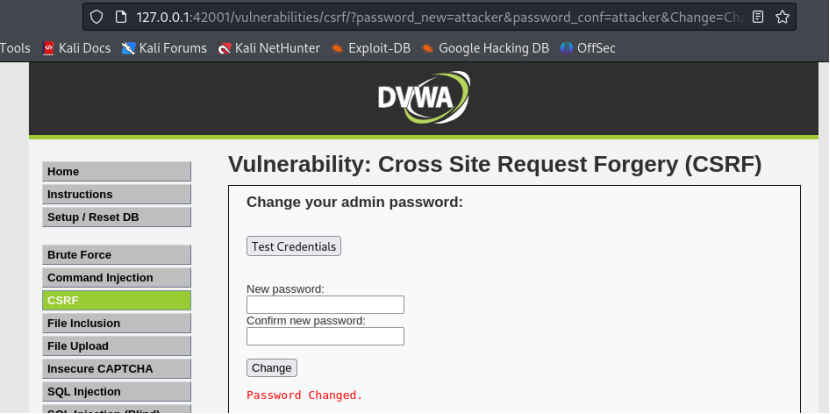Click the shield tracking protection icon
Viewport: 830px width, 414px height.
coord(96,17)
